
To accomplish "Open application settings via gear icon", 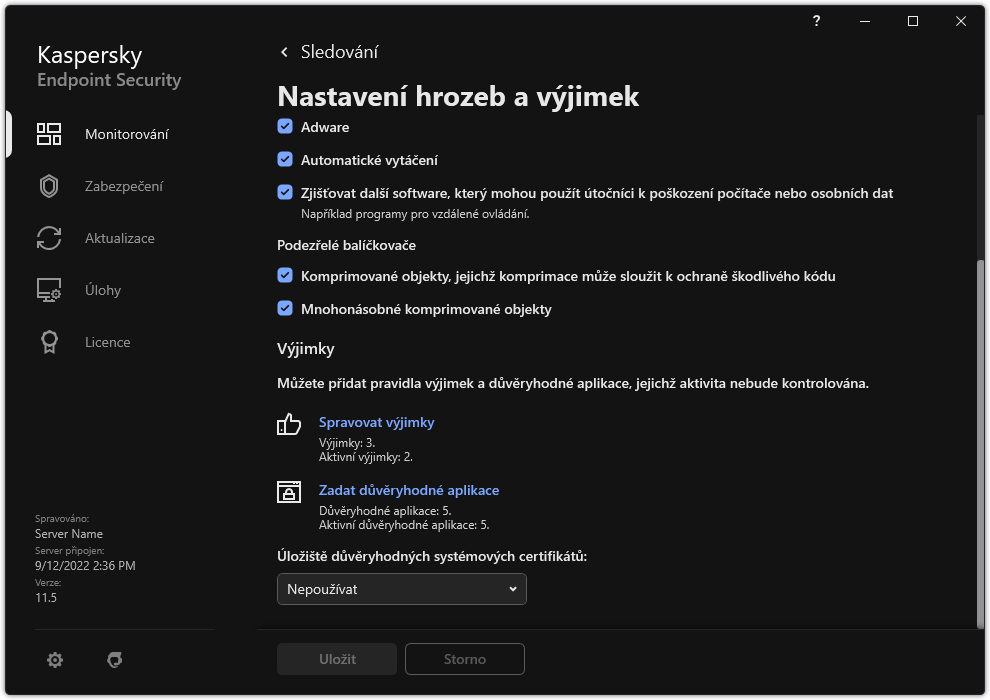I will click(54, 659).
